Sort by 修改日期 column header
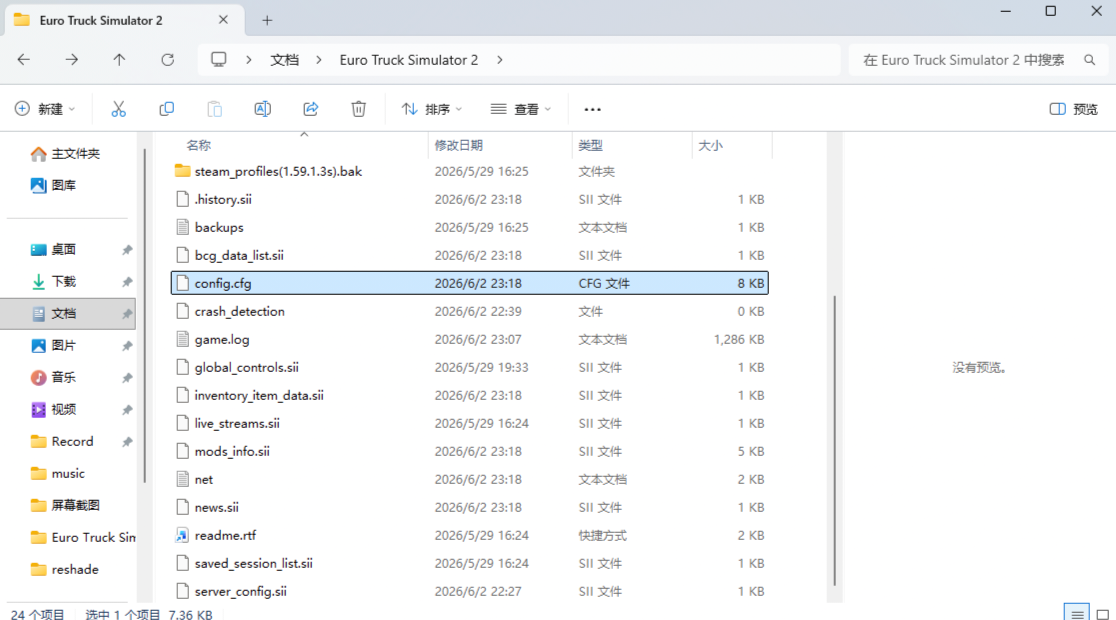The image size is (1116, 620). click(459, 145)
